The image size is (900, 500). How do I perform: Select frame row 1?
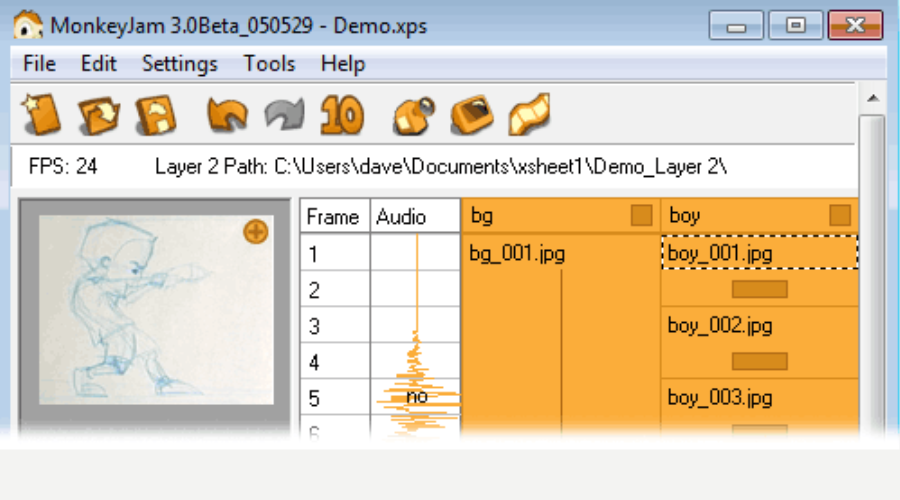pos(335,253)
